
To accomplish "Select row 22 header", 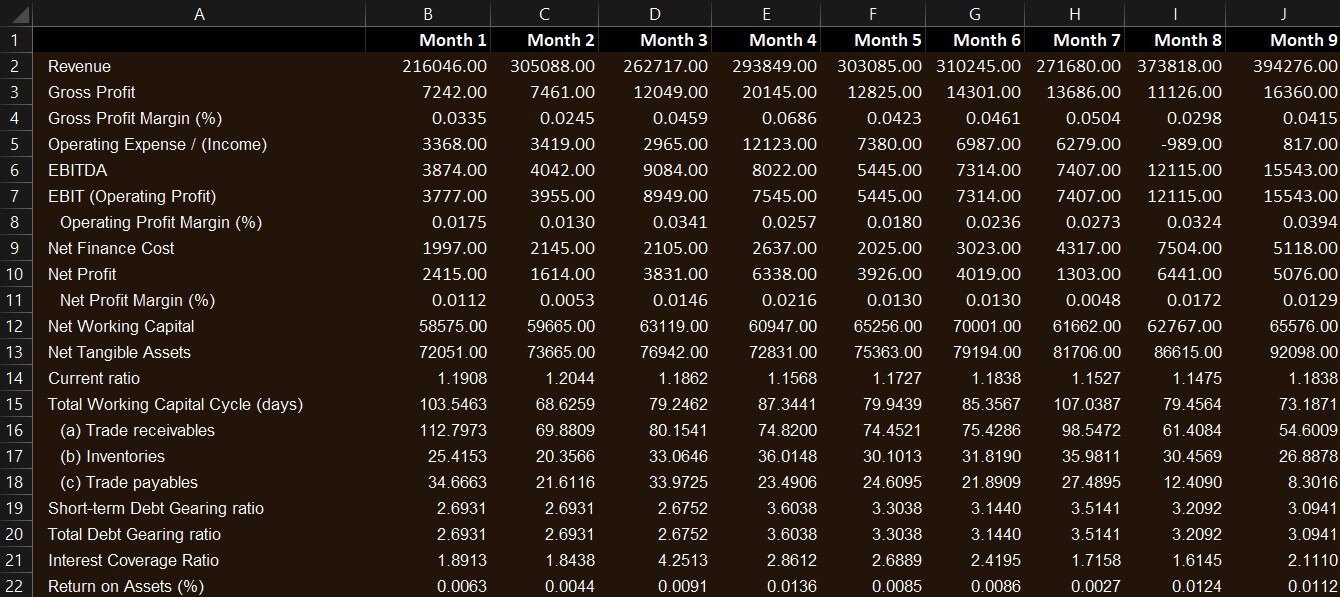I will 16,586.
